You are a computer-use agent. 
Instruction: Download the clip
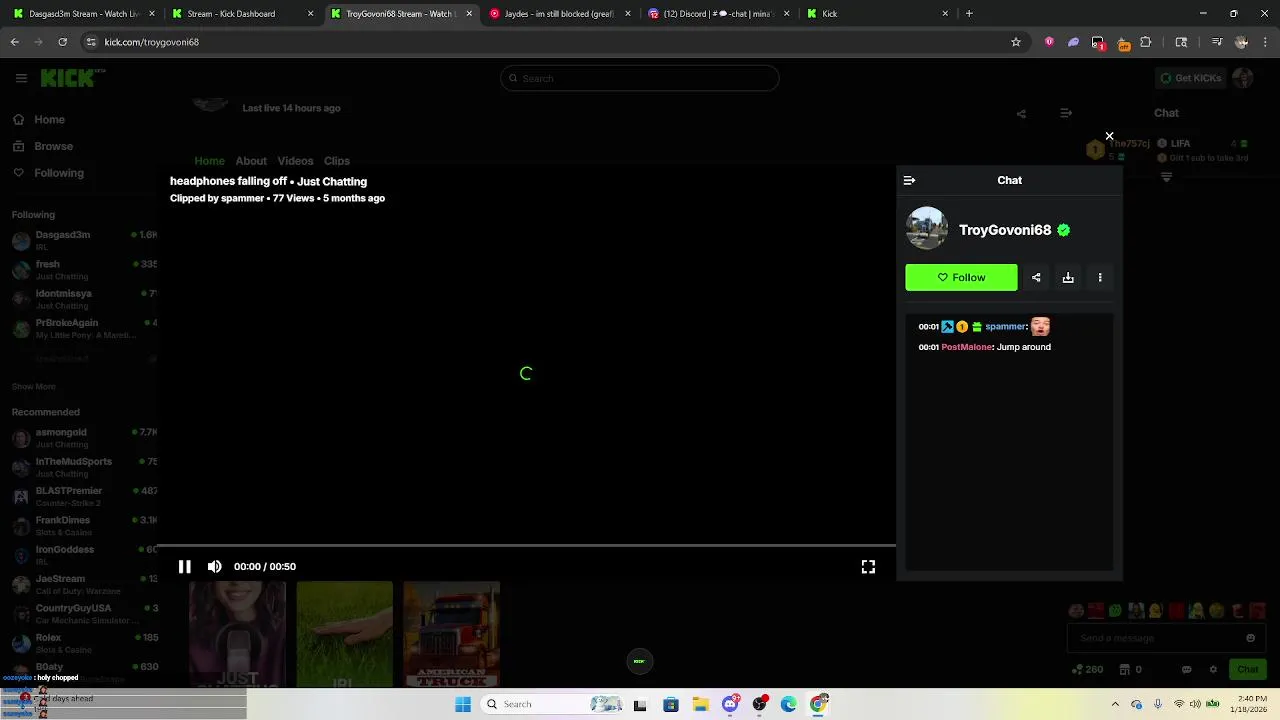(x=1068, y=277)
